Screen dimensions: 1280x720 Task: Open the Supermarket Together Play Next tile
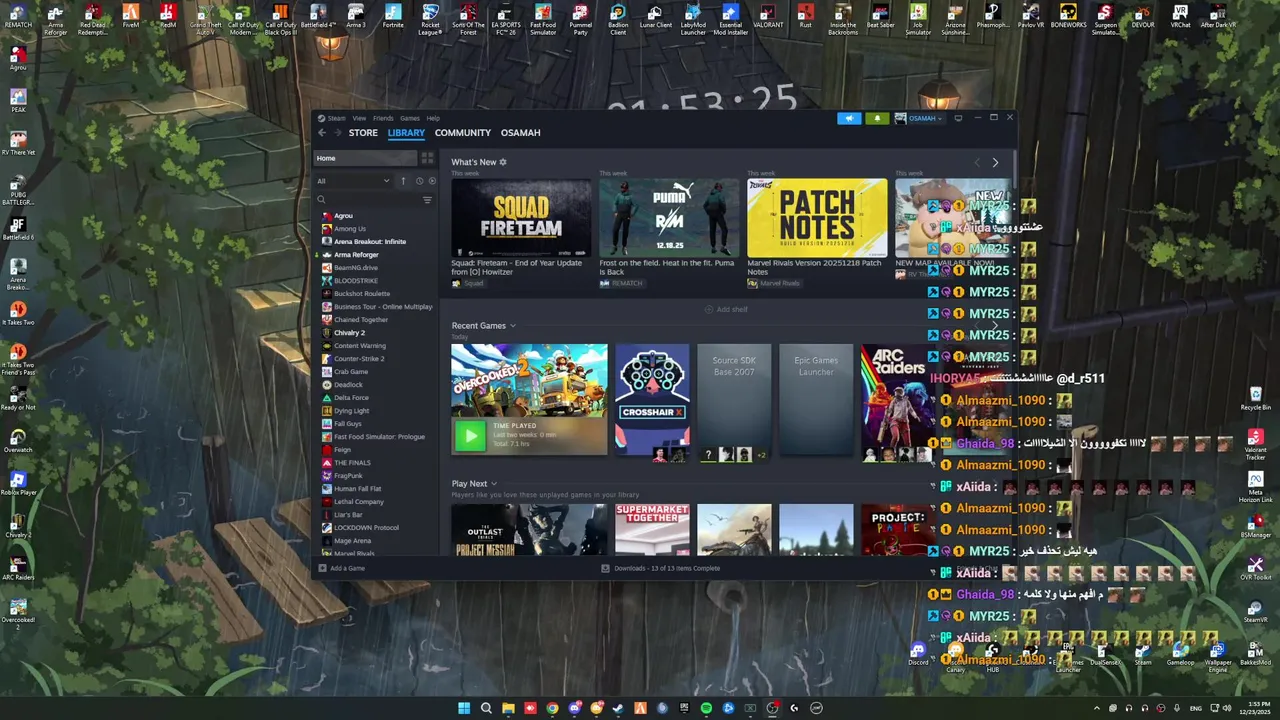[652, 529]
